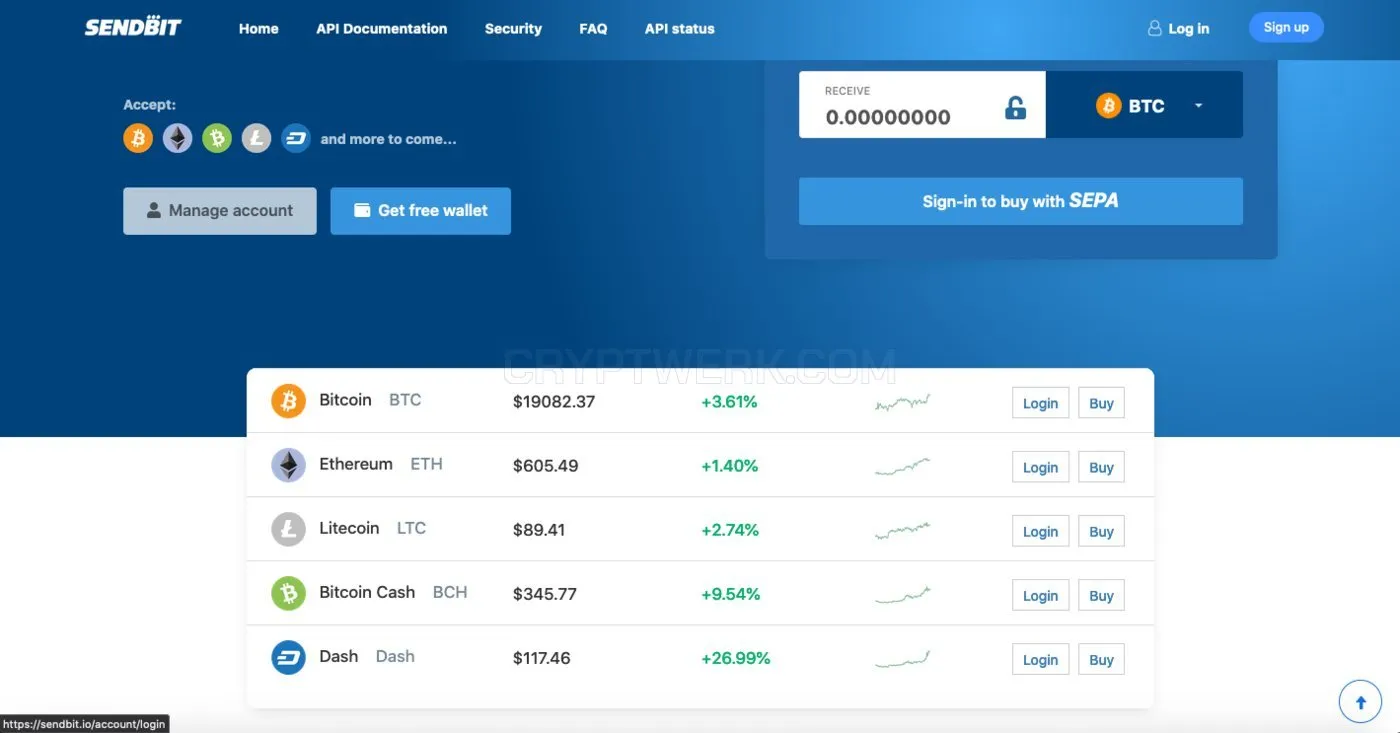Click the +3.61% change for Bitcoin

click(x=729, y=402)
